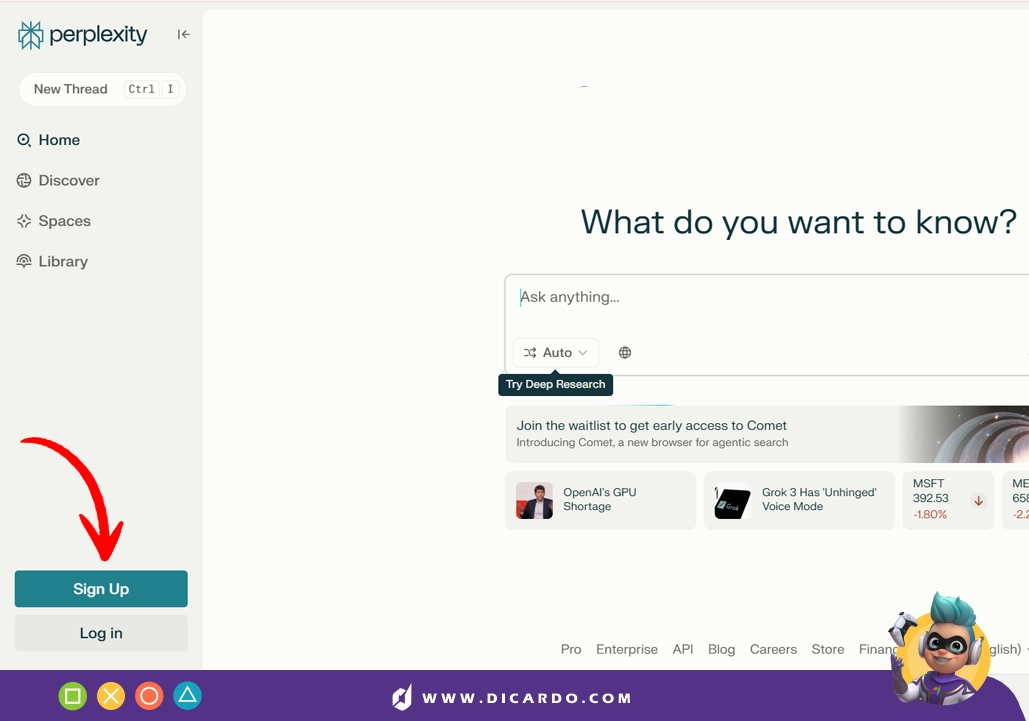This screenshot has width=1029, height=721.
Task: Click the Discover globe icon
Action: click(24, 180)
